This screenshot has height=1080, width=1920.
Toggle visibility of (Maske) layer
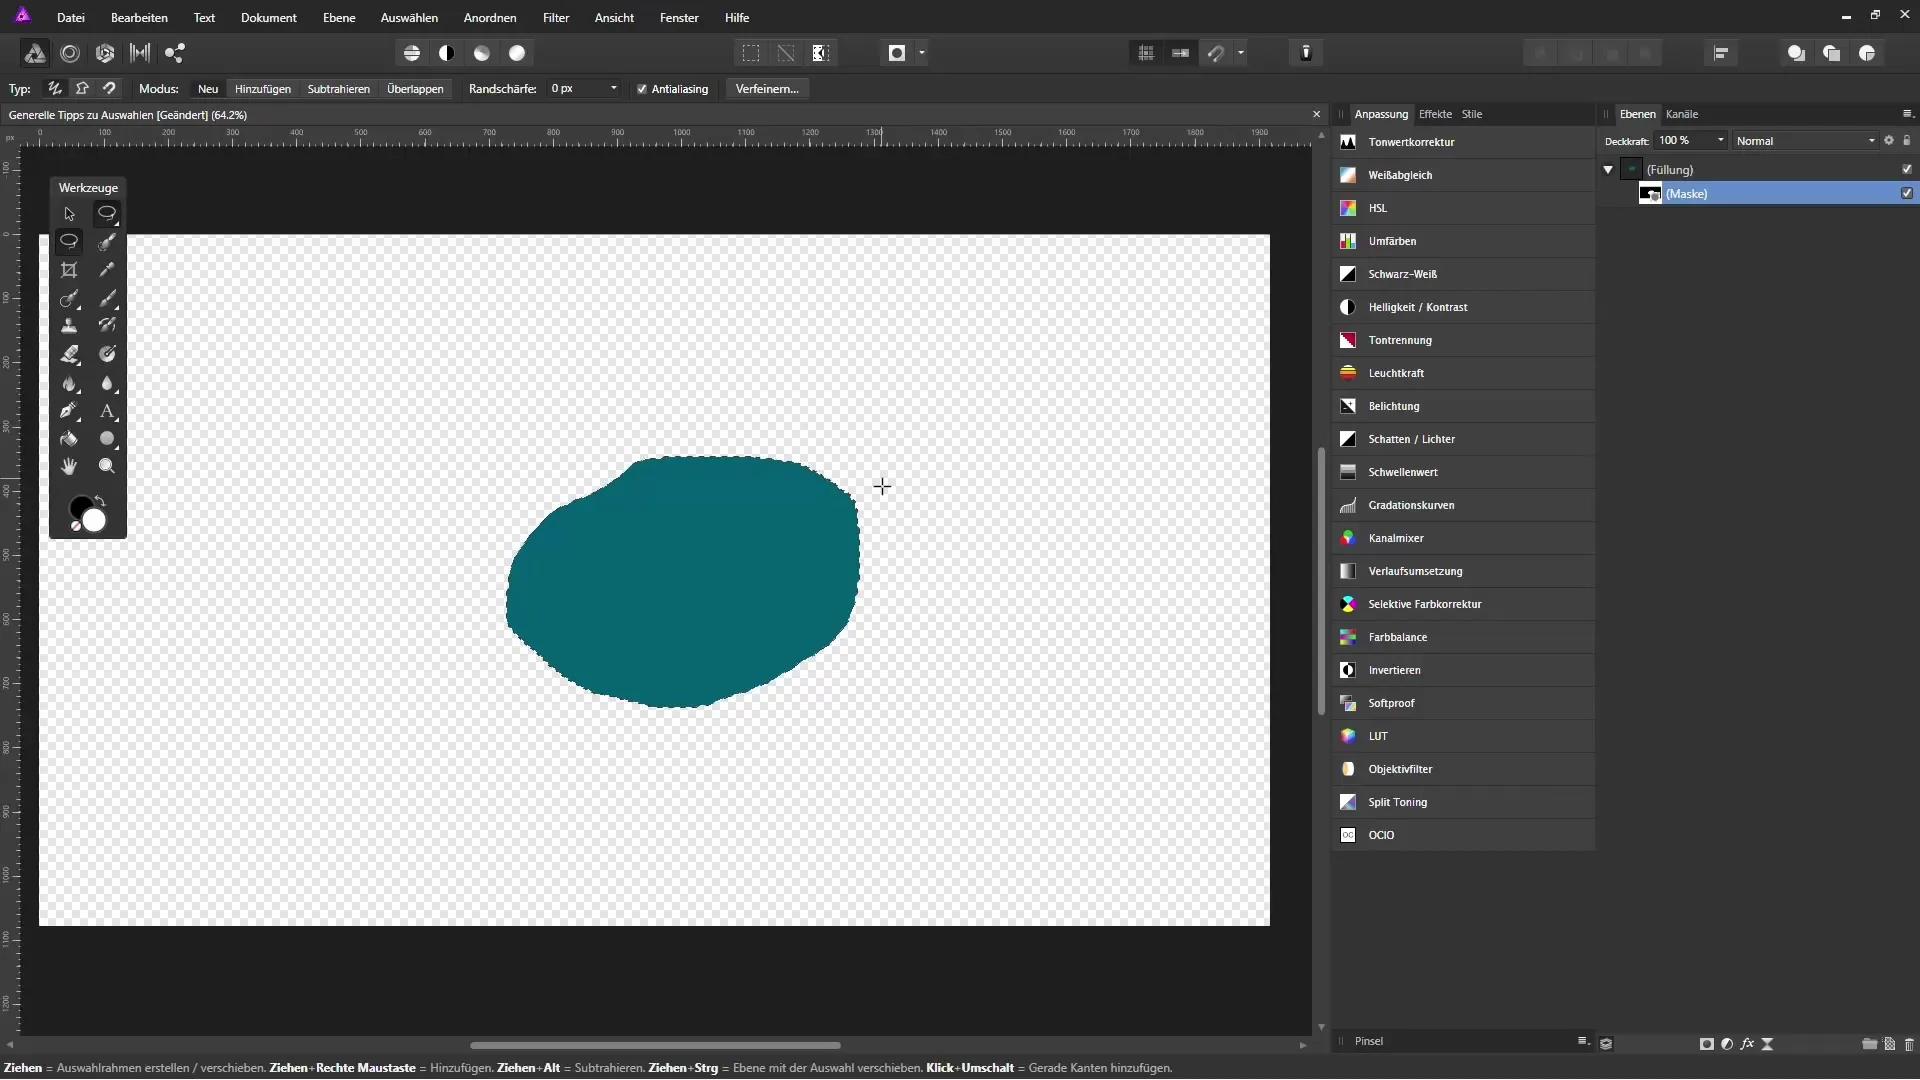coord(1907,194)
